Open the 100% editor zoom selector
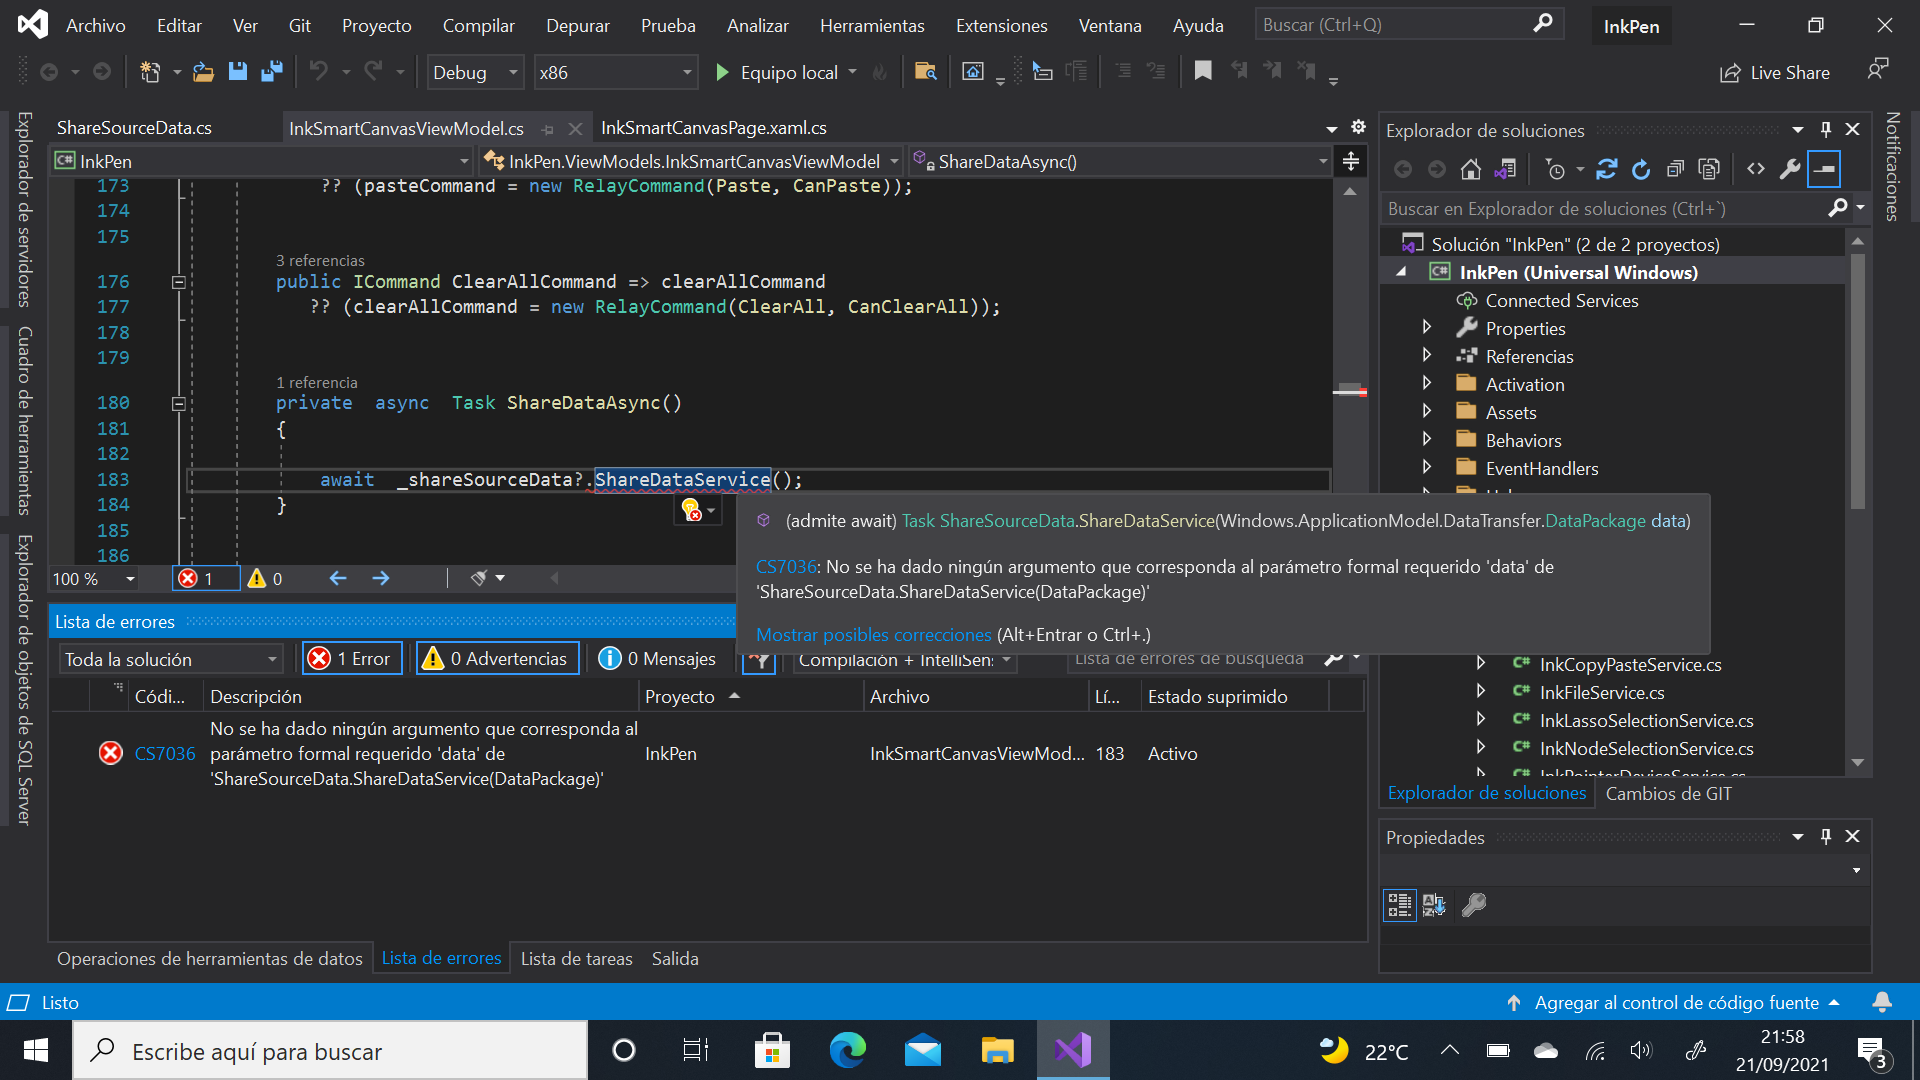This screenshot has height=1080, width=1920. (x=92, y=578)
